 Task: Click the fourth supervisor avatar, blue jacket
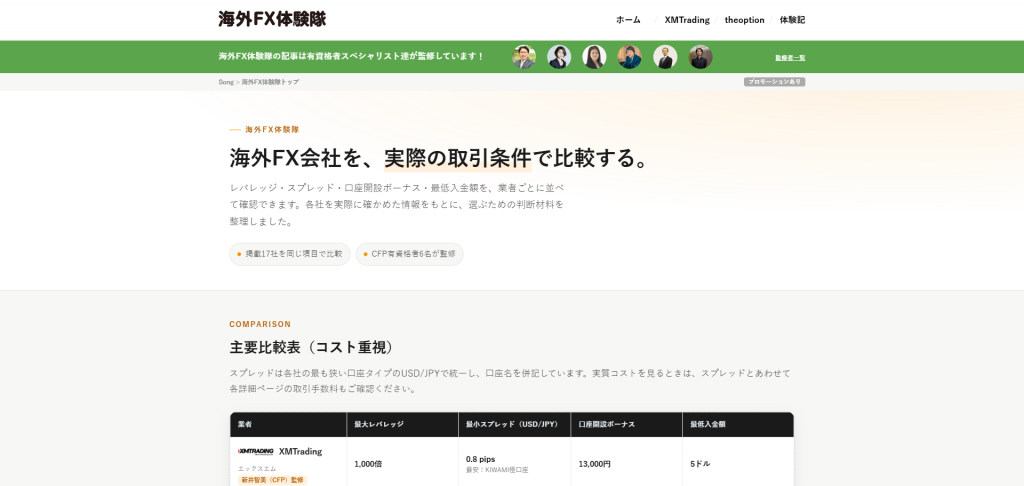630,57
